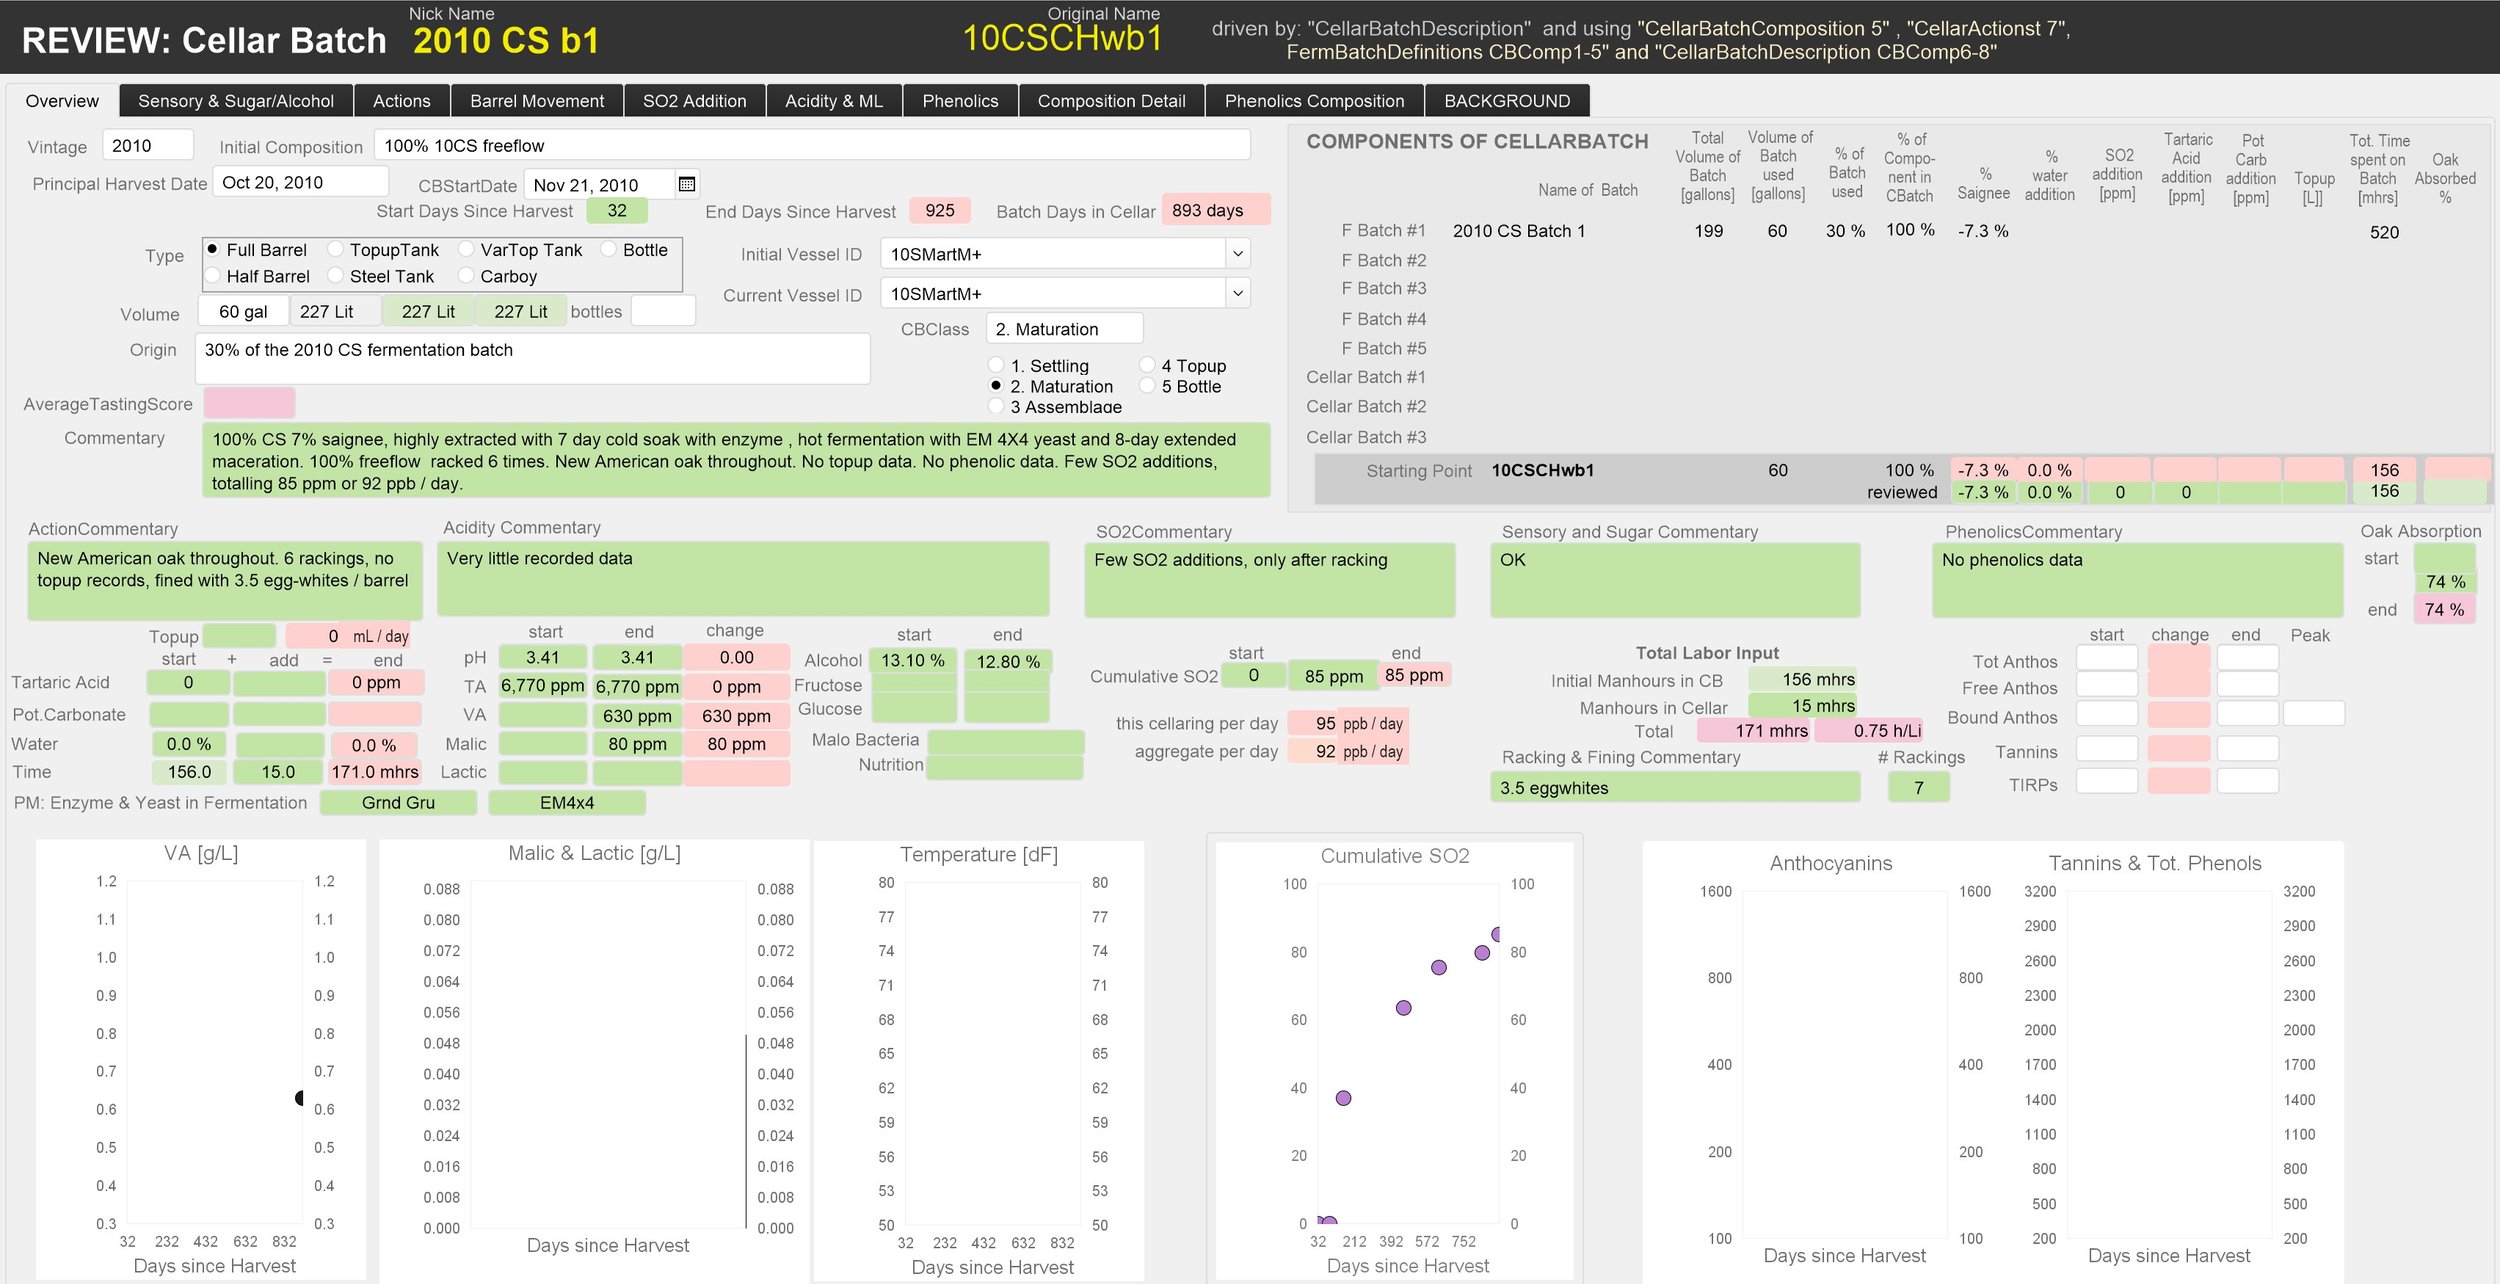Click the 2010 CS Batch 1 name
The width and height of the screenshot is (2500, 1284).
click(x=1518, y=231)
